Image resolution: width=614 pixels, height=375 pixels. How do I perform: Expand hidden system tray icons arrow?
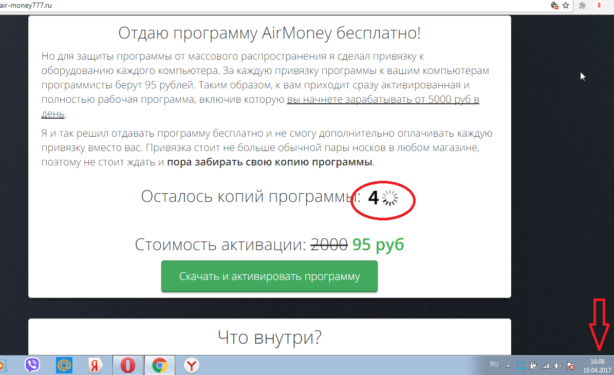point(508,366)
